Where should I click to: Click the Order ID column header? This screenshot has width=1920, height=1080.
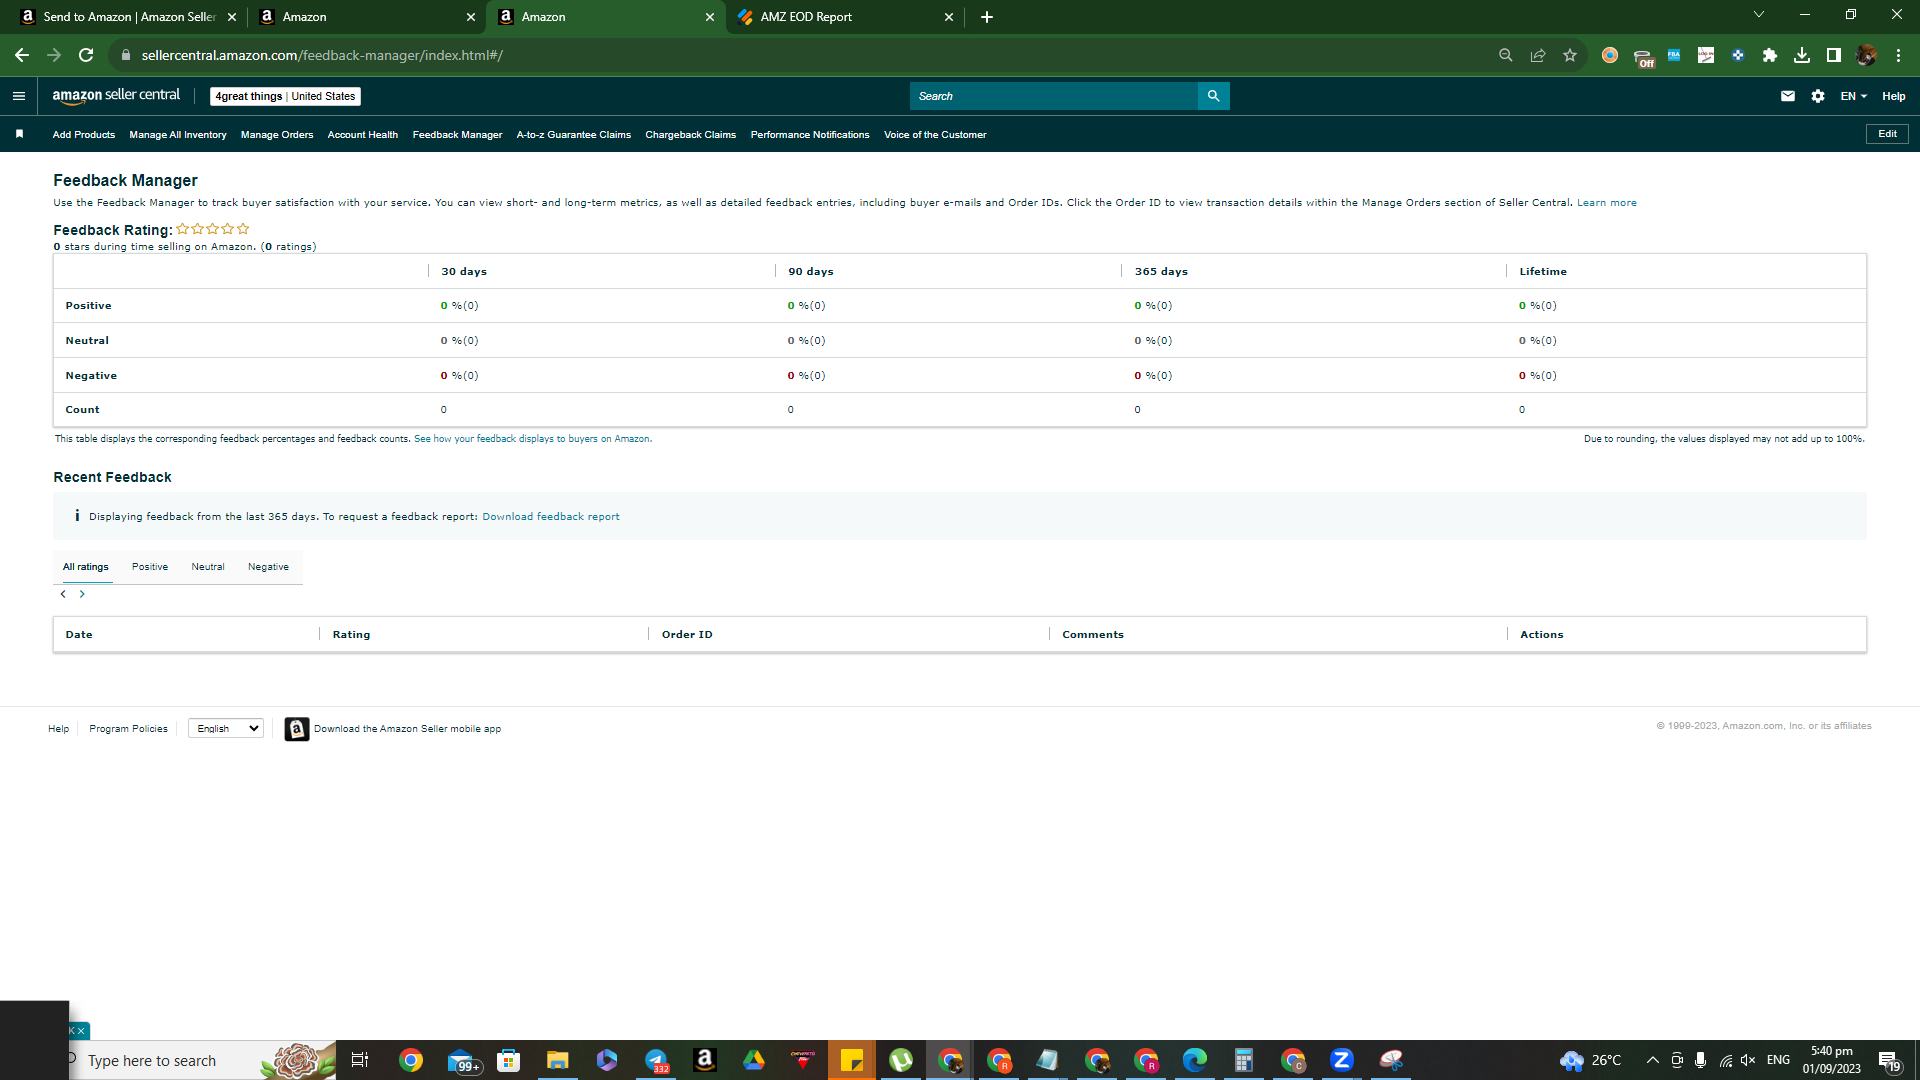687,635
